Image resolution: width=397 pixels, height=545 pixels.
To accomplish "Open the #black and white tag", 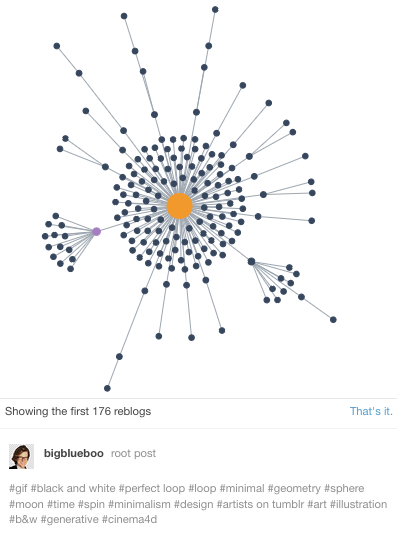I will [x=73, y=488].
